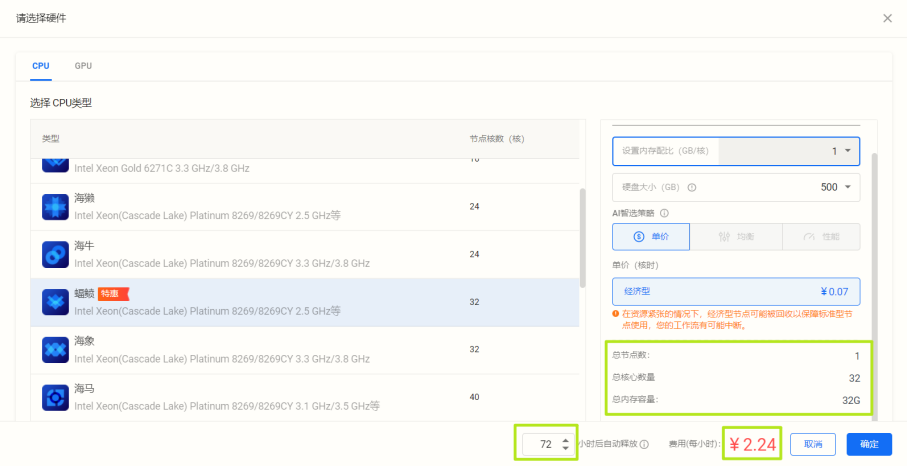Click the 总节点数 label

tap(631, 355)
